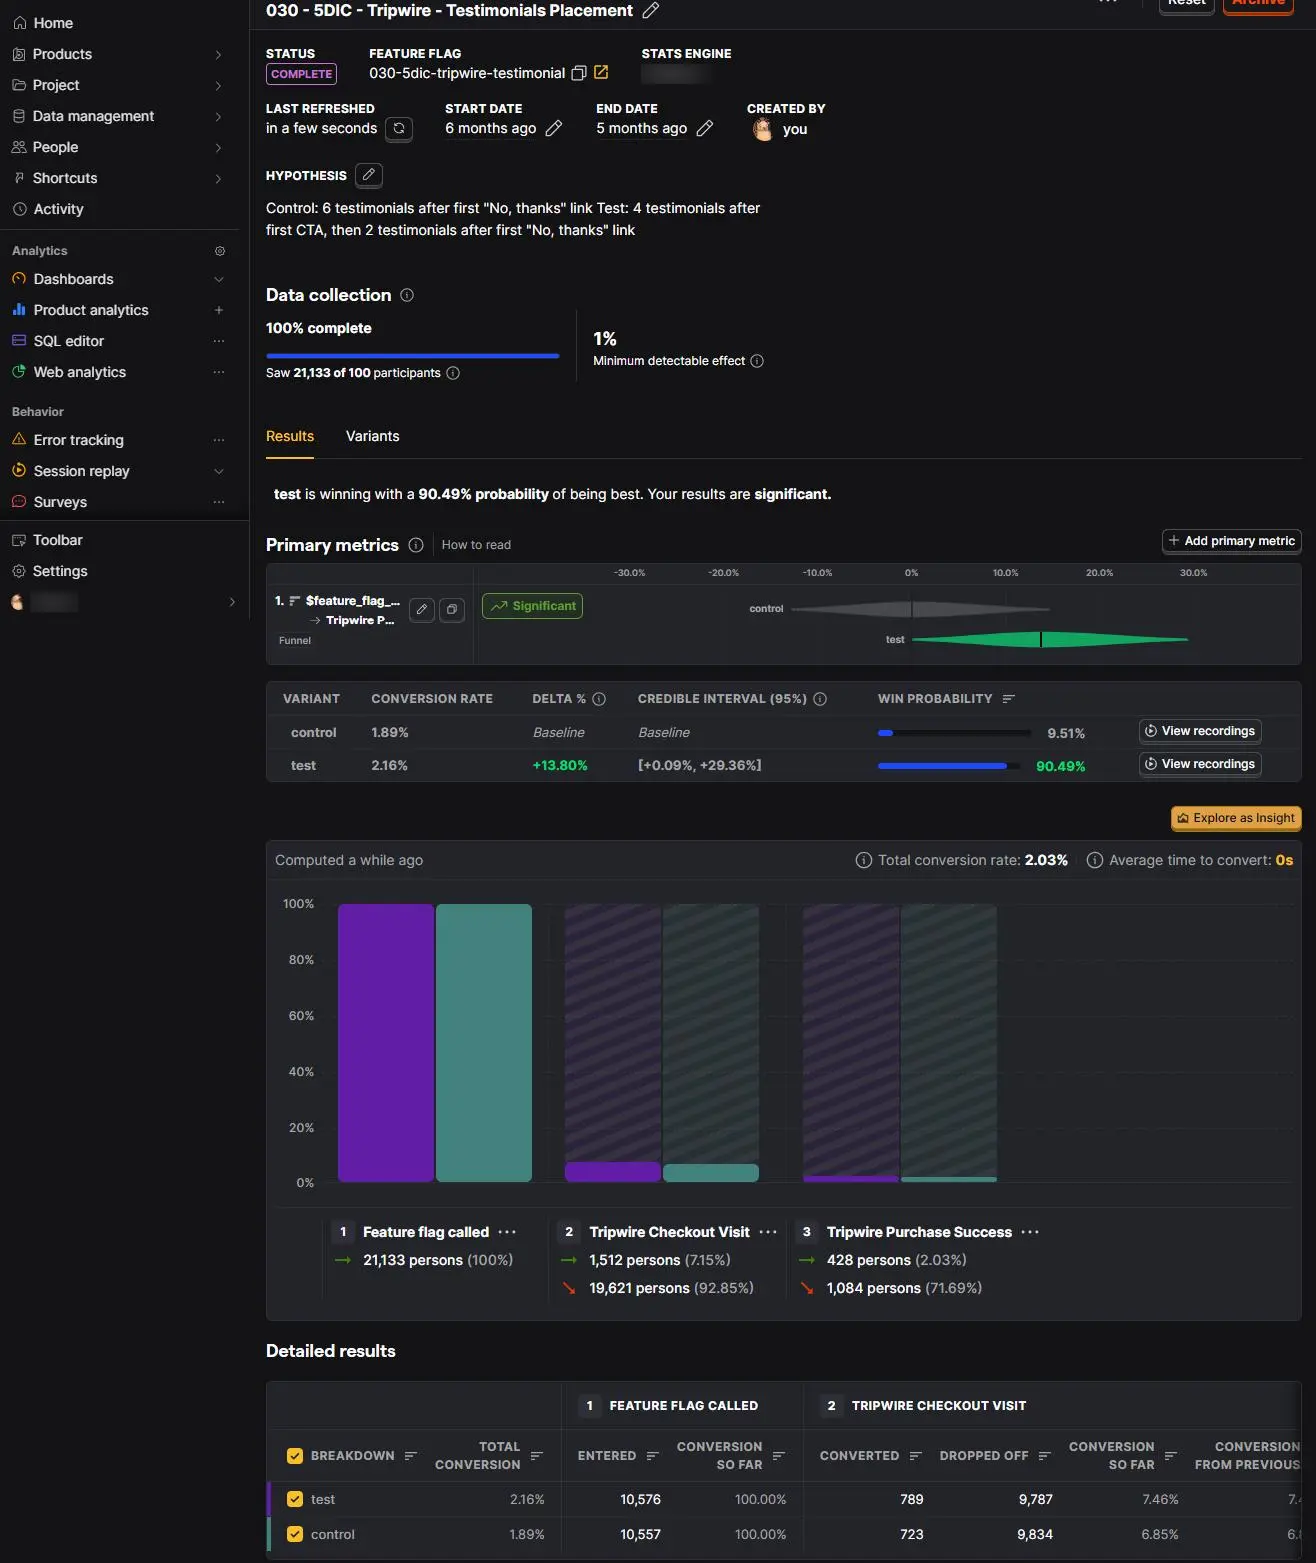The height and width of the screenshot is (1563, 1316).
Task: Switch to the Variants tab
Action: pyautogui.click(x=372, y=436)
